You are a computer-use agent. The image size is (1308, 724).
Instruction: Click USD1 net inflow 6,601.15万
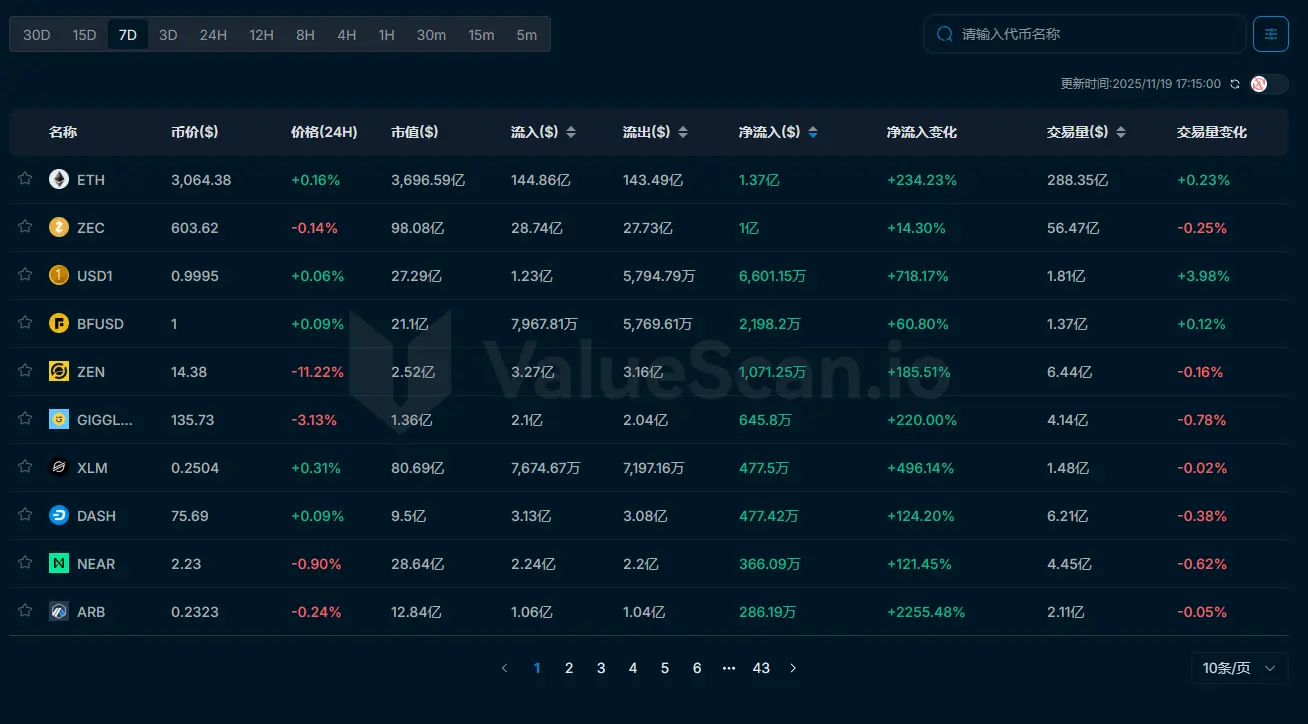click(772, 276)
